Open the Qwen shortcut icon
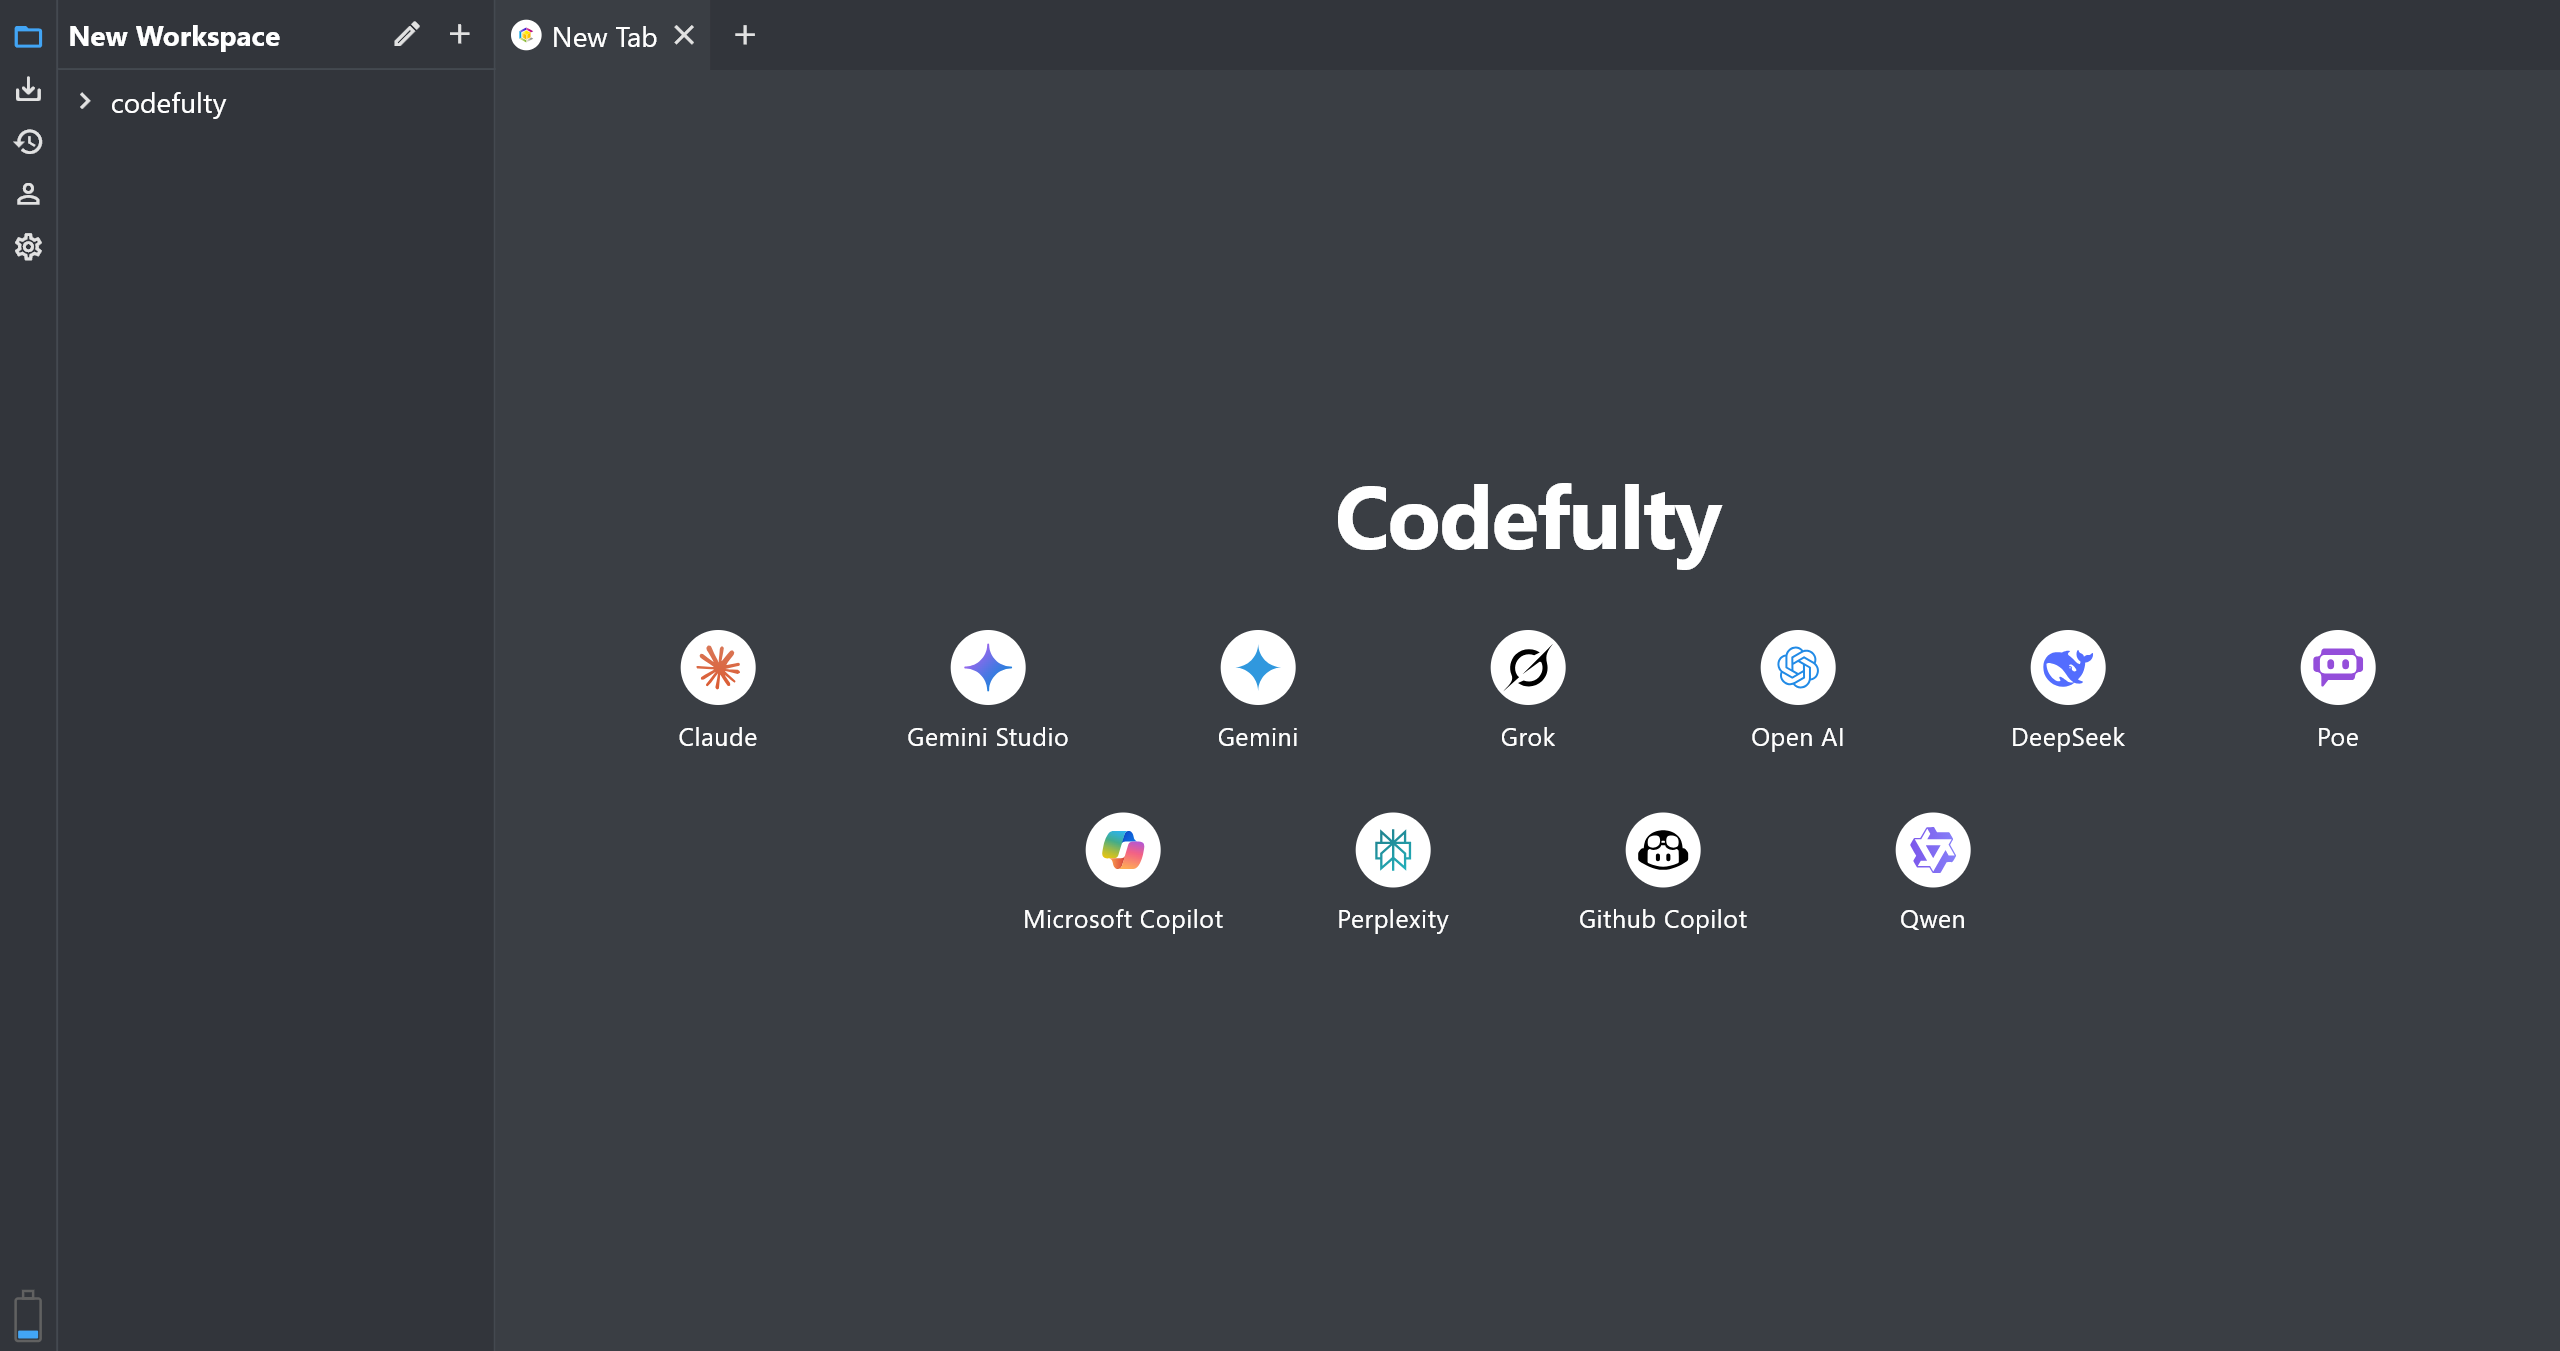The width and height of the screenshot is (2560, 1351). (1932, 849)
